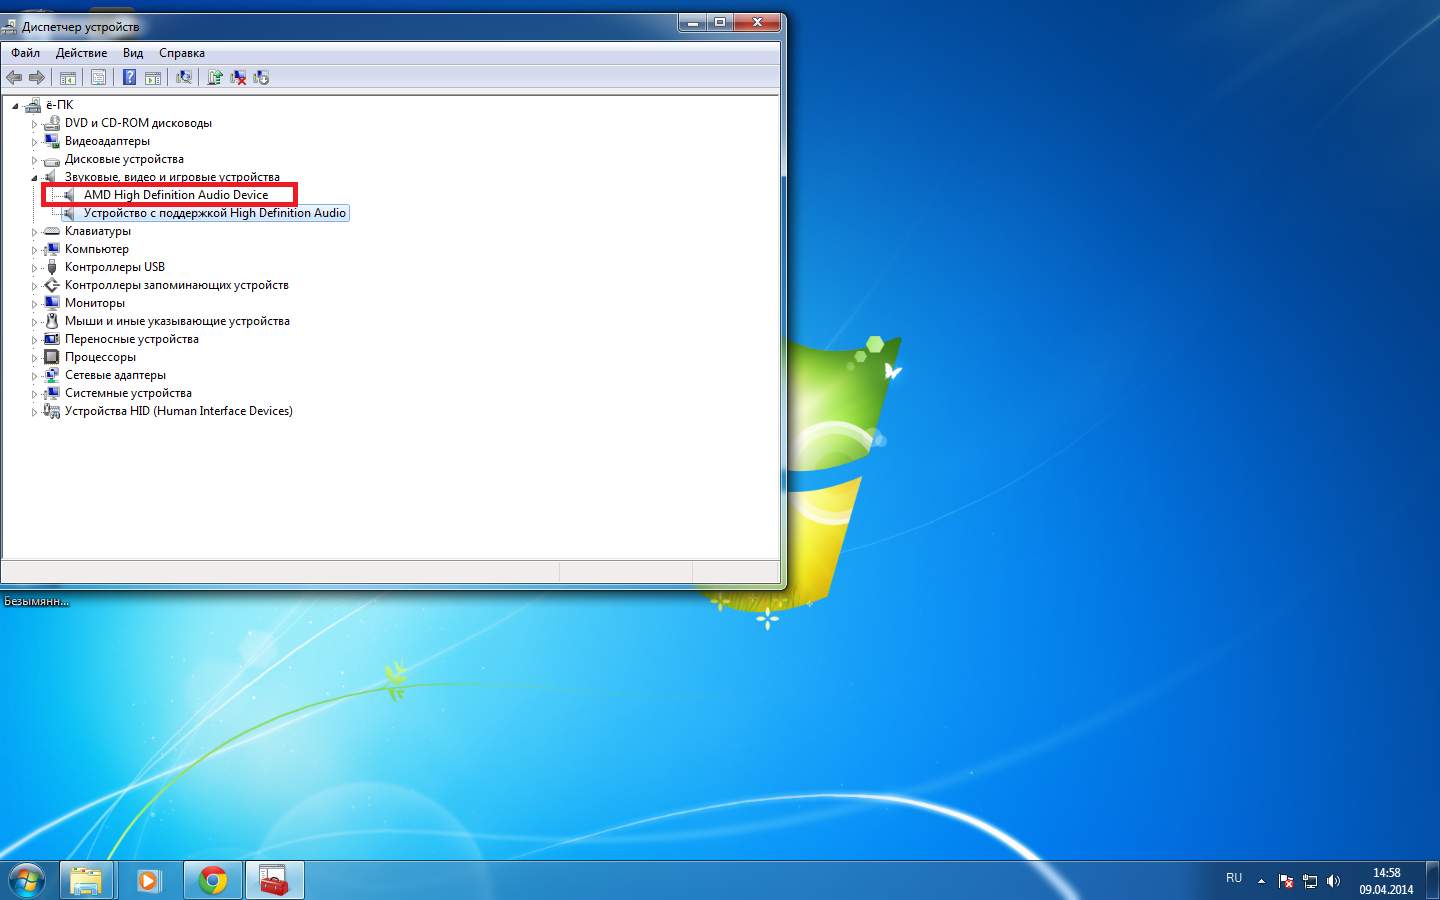Select AMD High Definition Audio Device
Image resolution: width=1440 pixels, height=900 pixels.
(x=175, y=195)
